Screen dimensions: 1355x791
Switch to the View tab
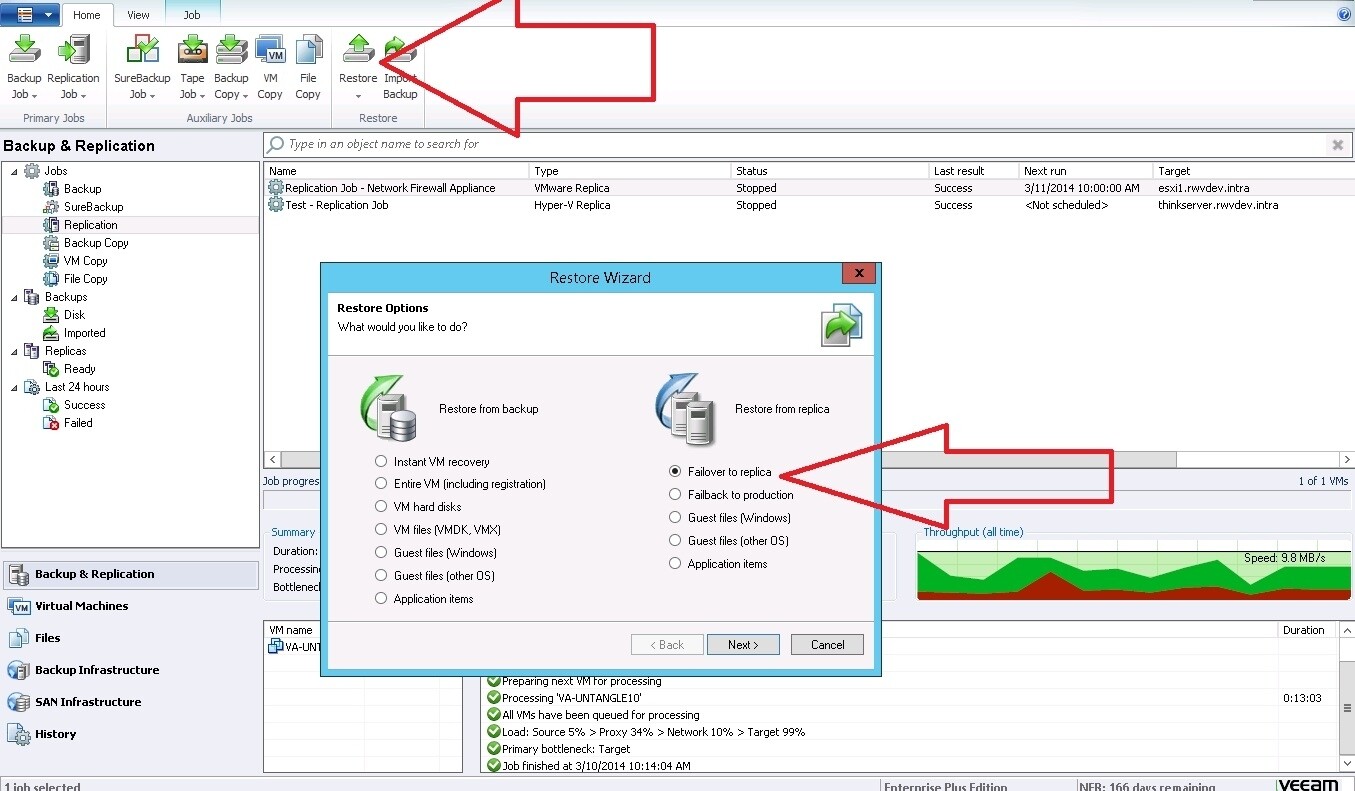coord(138,14)
